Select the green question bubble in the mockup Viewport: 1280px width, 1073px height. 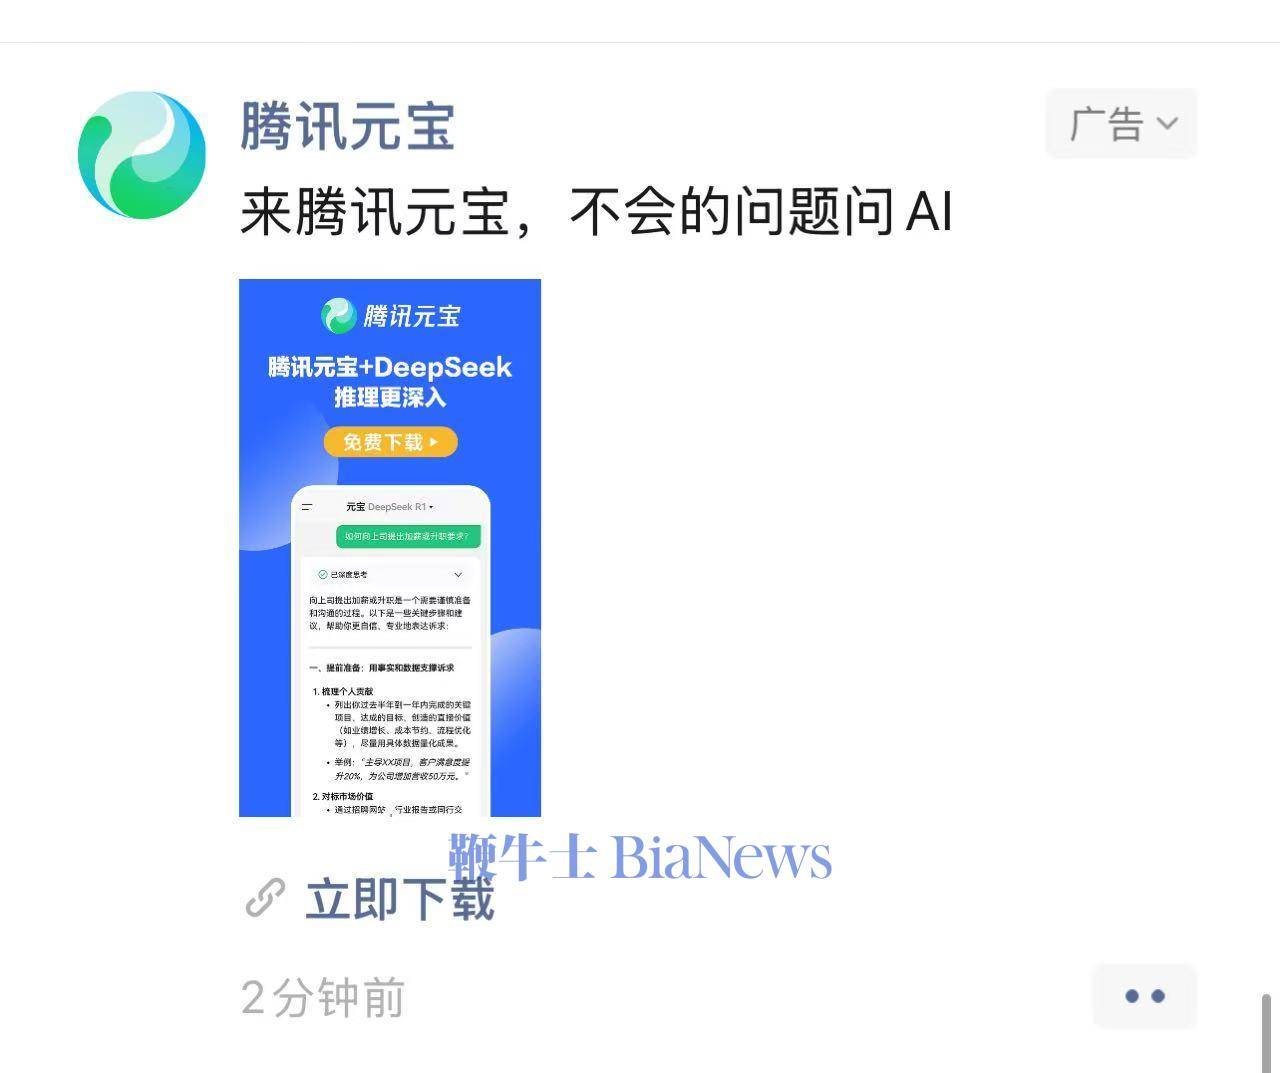coord(407,537)
